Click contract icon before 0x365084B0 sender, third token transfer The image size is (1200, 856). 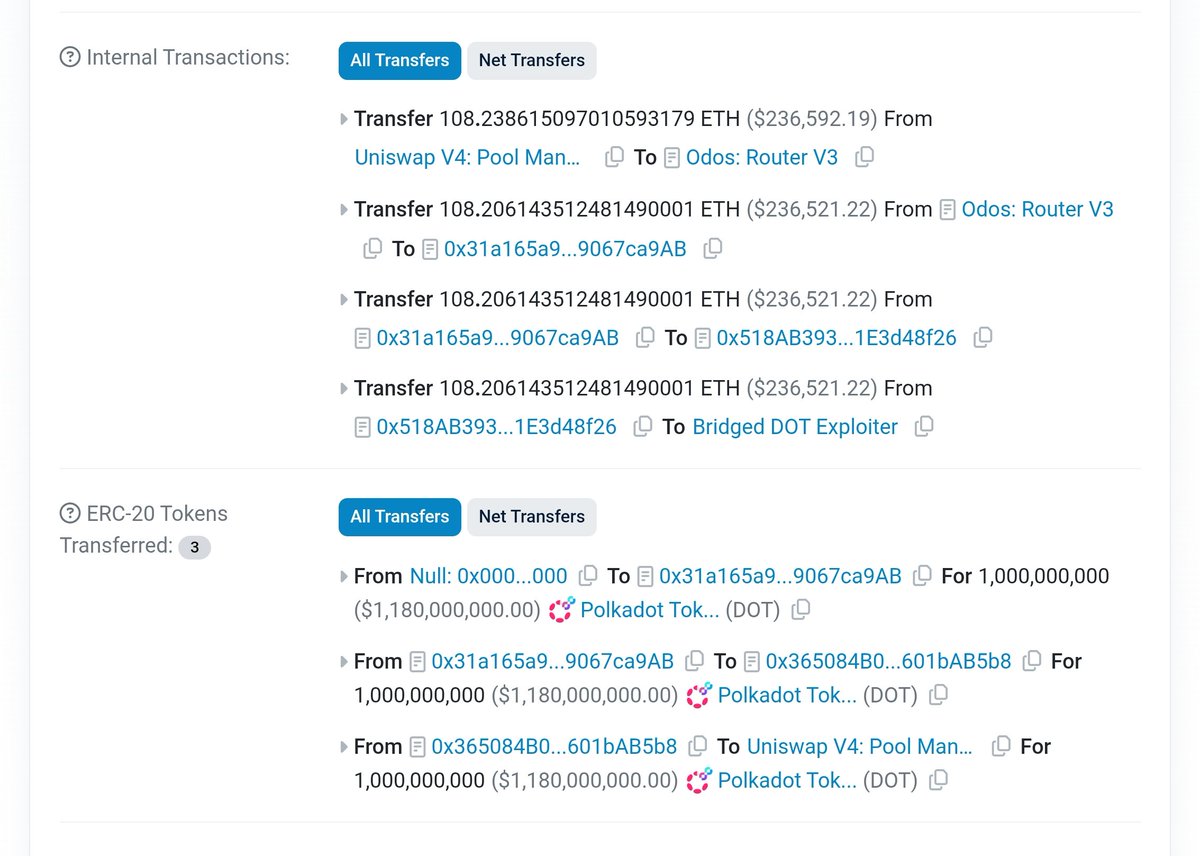(418, 746)
